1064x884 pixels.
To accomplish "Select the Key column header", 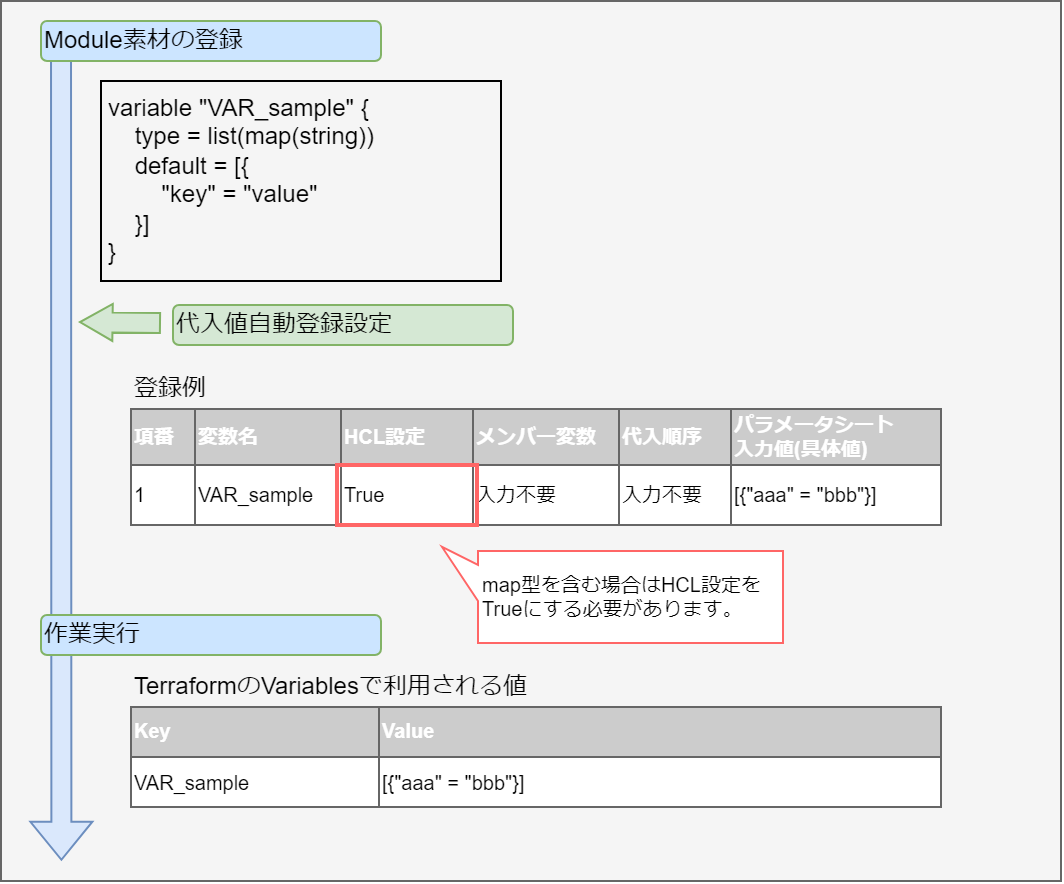I will (x=254, y=732).
